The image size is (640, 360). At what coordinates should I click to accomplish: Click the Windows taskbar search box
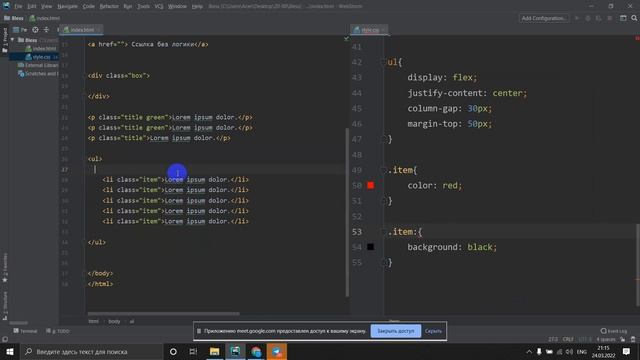pos(91,351)
